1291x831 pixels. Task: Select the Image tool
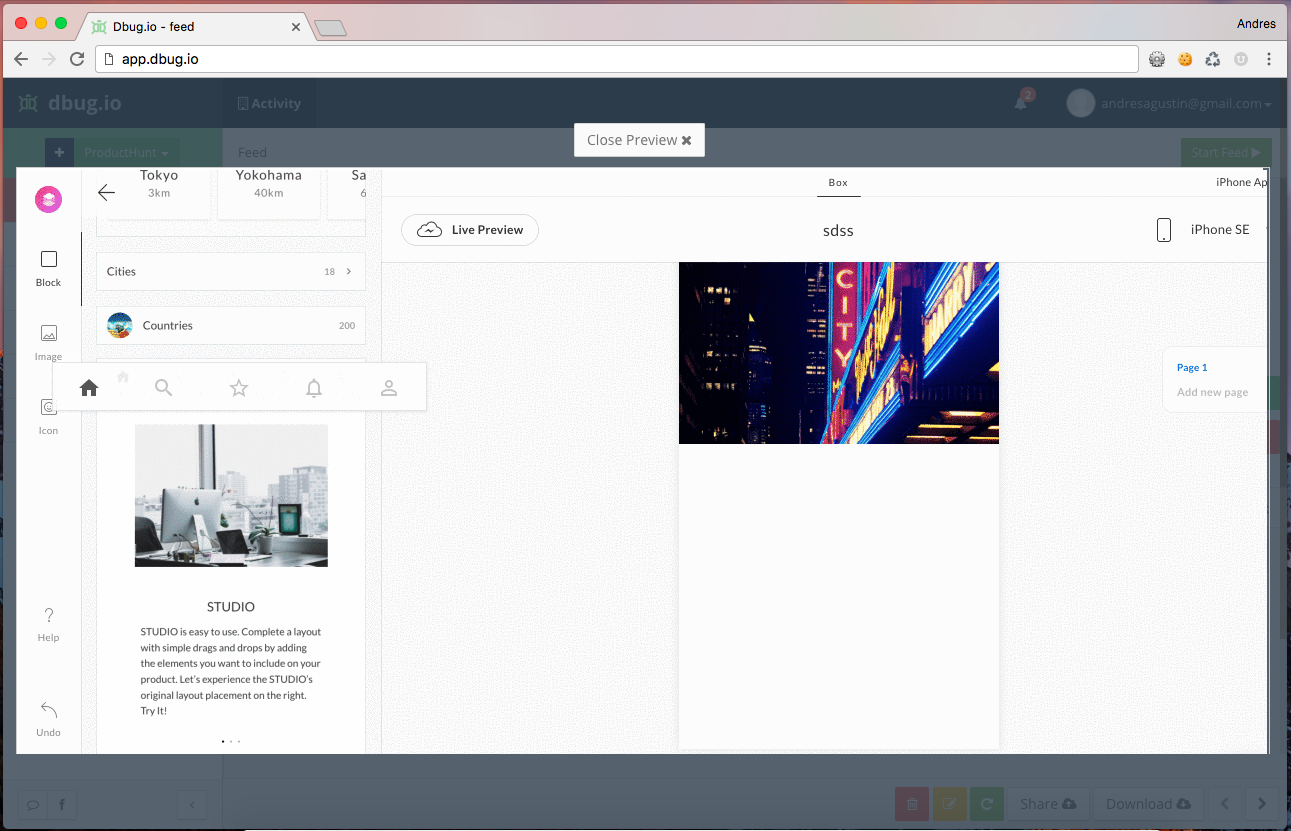pos(48,340)
